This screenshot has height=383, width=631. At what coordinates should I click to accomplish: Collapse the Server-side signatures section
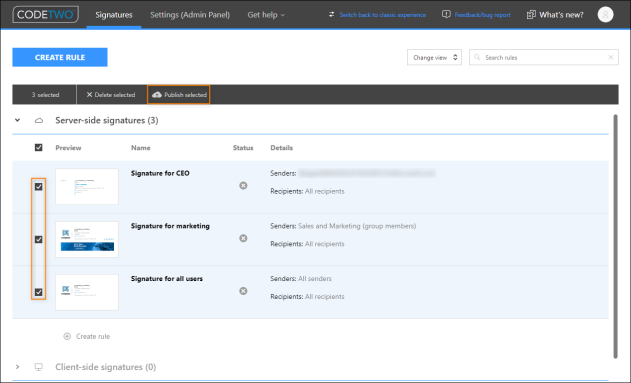point(17,120)
